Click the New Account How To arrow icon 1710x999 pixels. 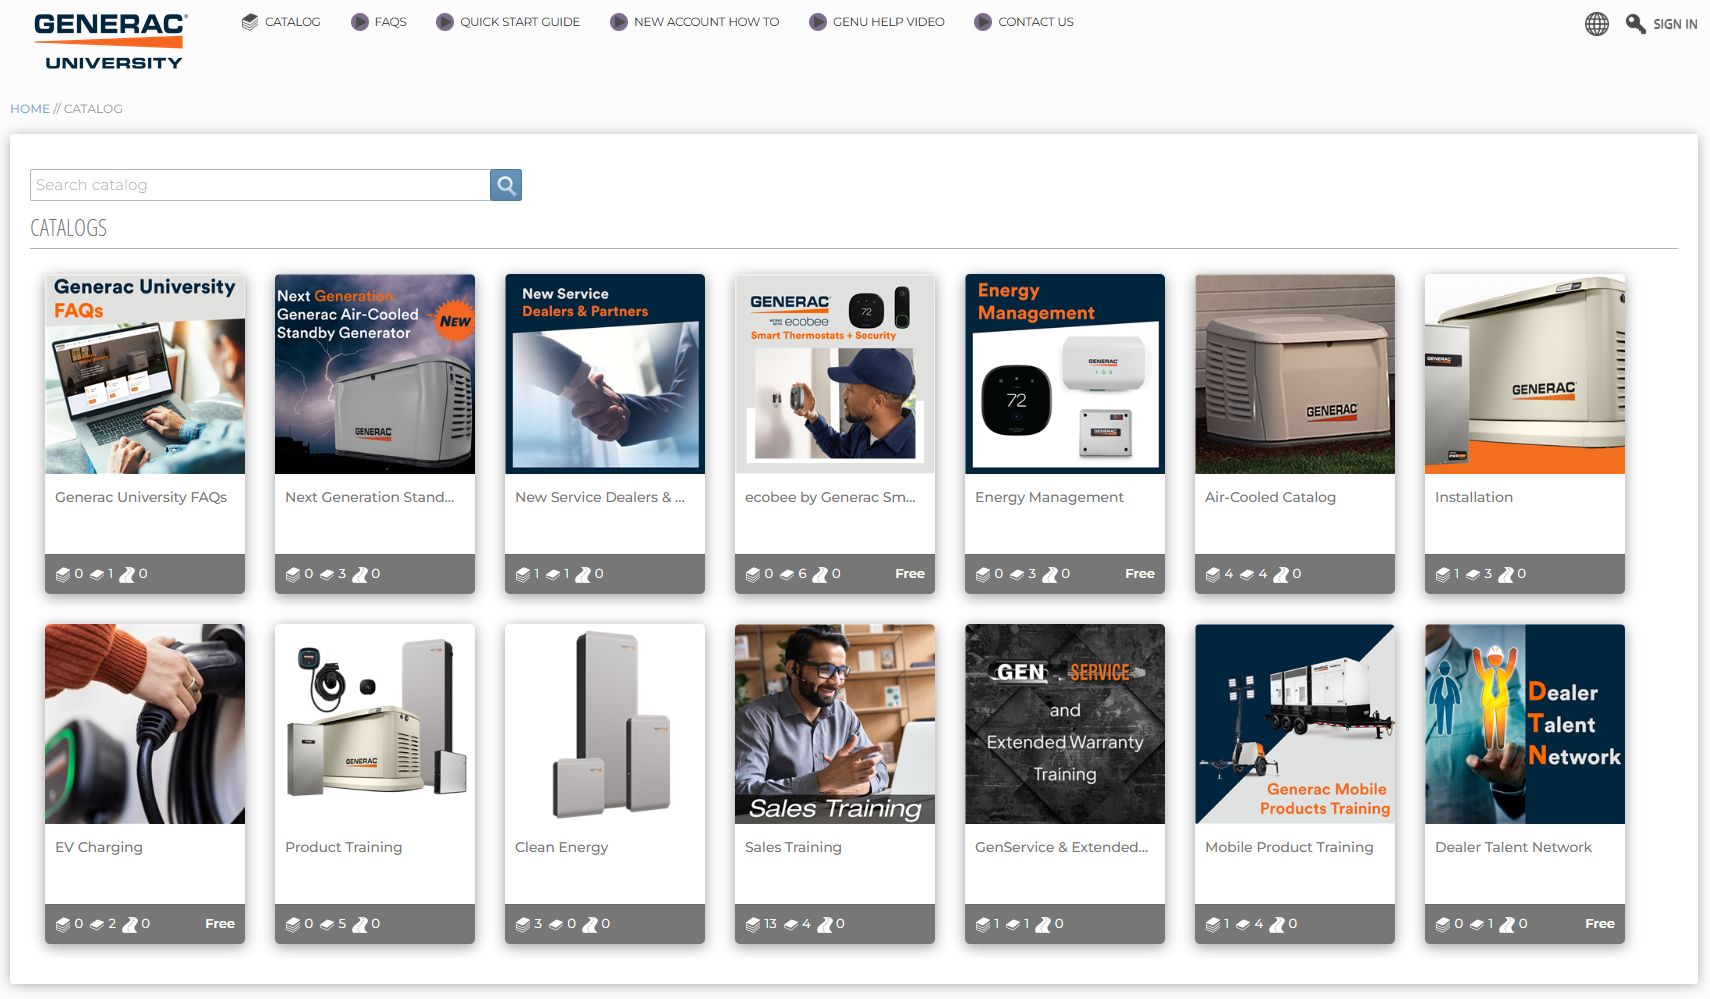click(x=619, y=22)
